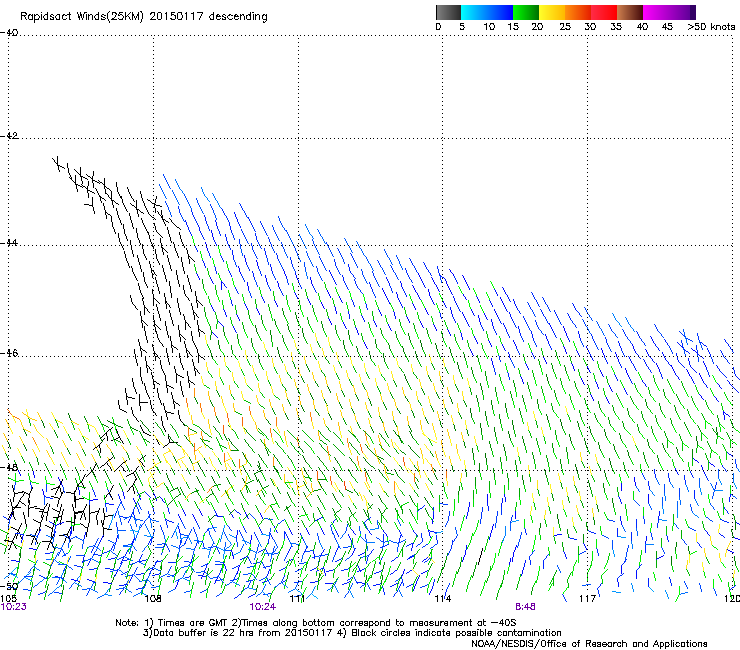Screen dimensions: 740x650
Task: Select the '15' knots label under the color bar
Action: click(x=513, y=27)
